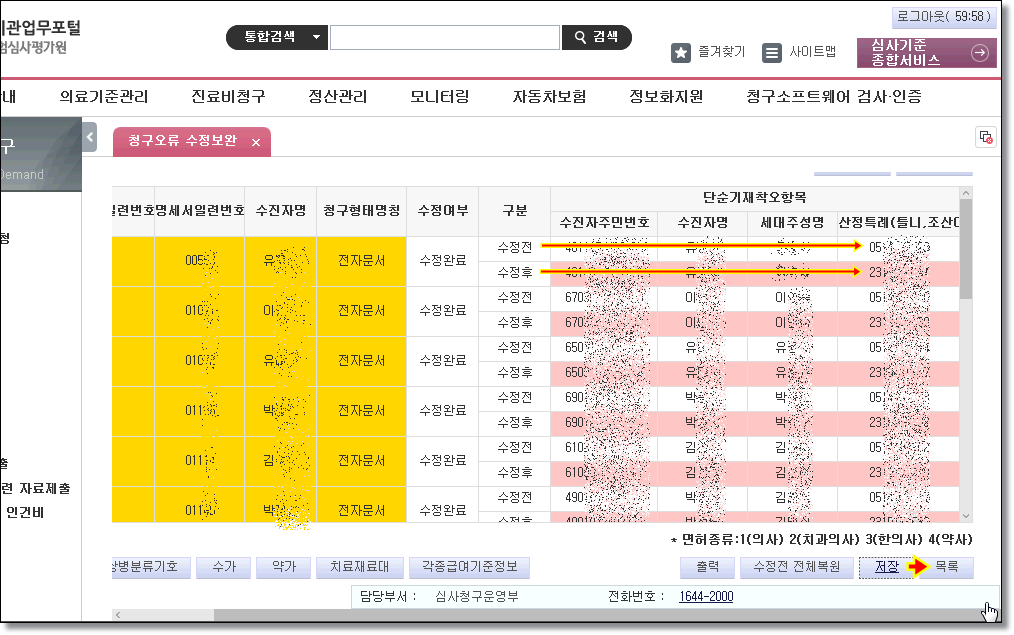
Task: Open the 각종급여기준정보 button
Action: (x=469, y=567)
